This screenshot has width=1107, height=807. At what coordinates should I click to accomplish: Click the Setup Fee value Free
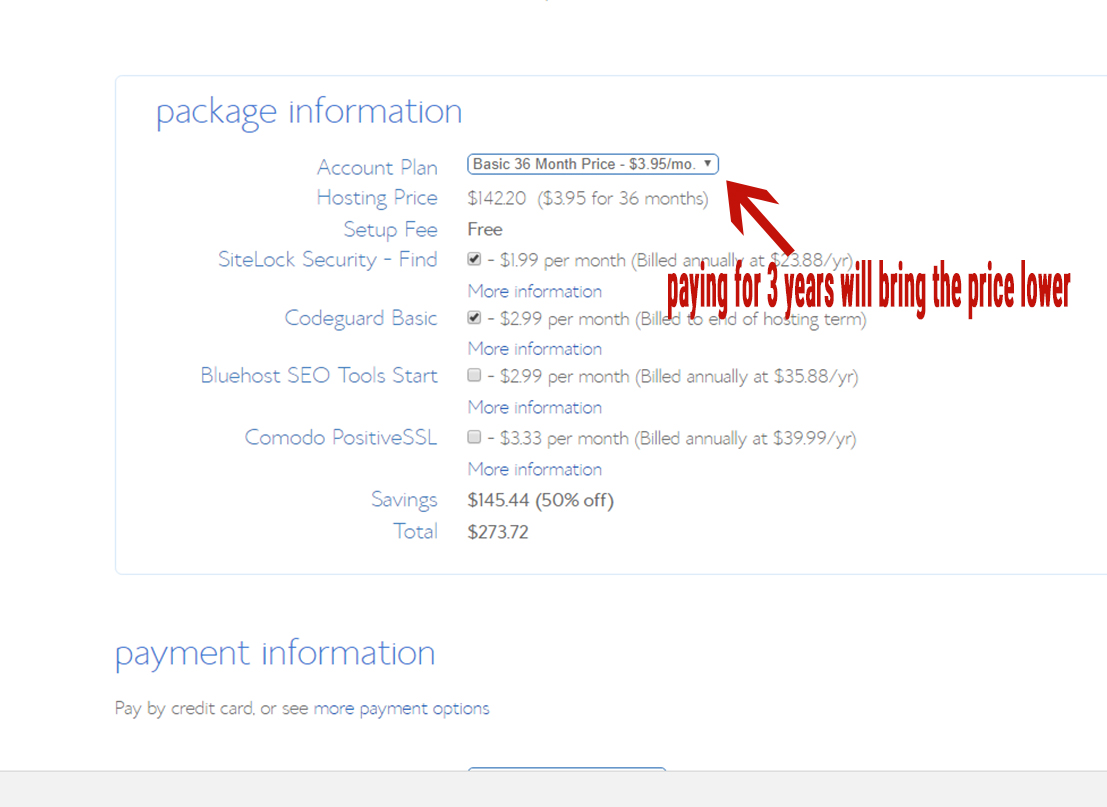[485, 229]
